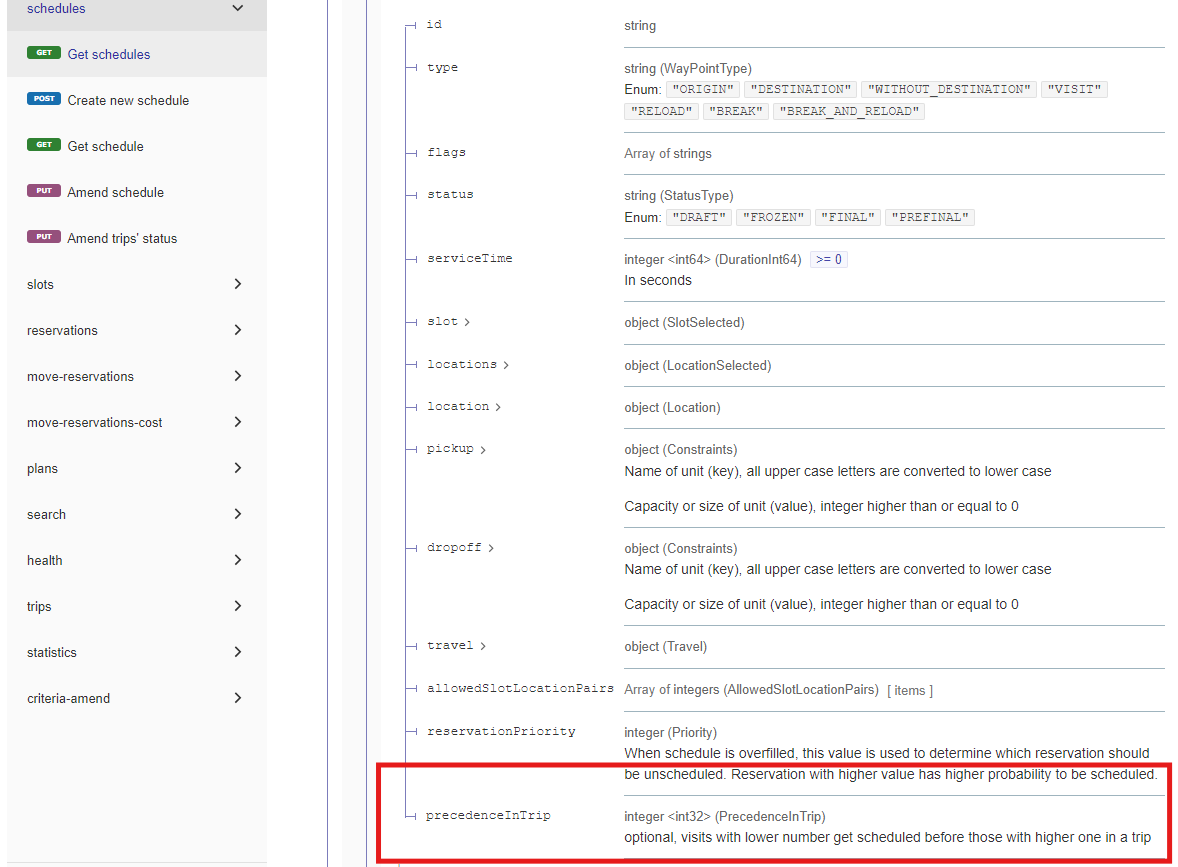Select the Amend schedule menu item
This screenshot has height=867, width=1178.
[115, 192]
